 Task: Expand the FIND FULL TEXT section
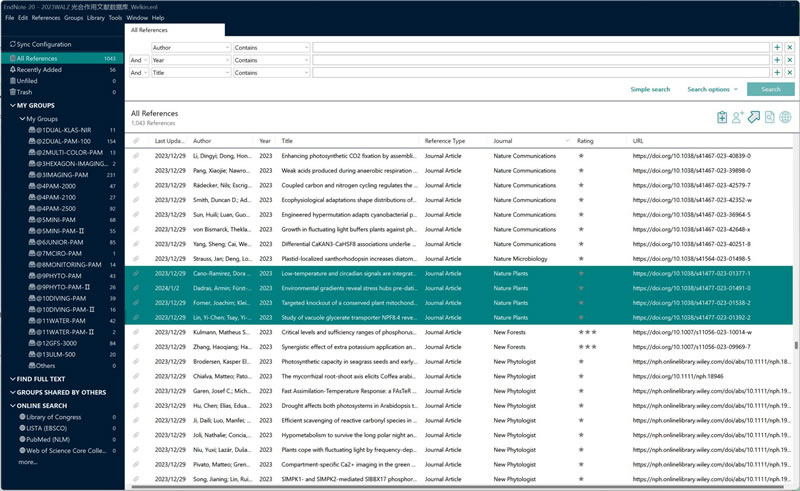10,379
